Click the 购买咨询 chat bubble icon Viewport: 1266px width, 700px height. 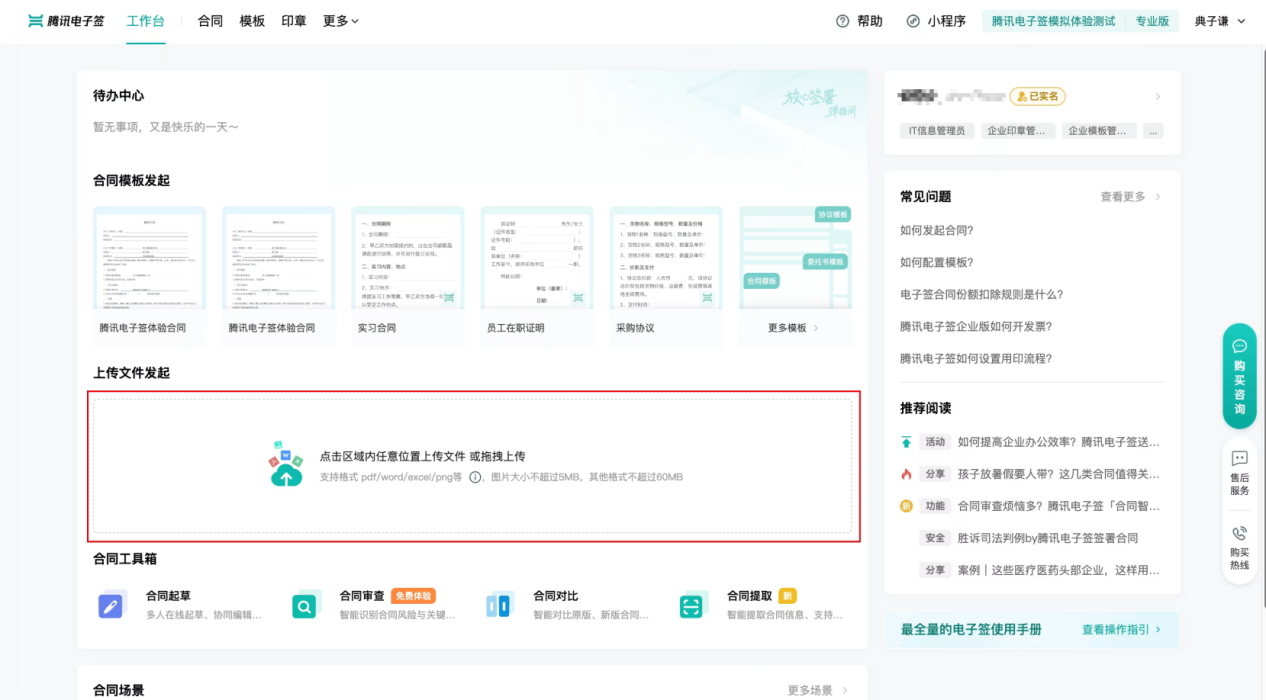tap(1239, 346)
